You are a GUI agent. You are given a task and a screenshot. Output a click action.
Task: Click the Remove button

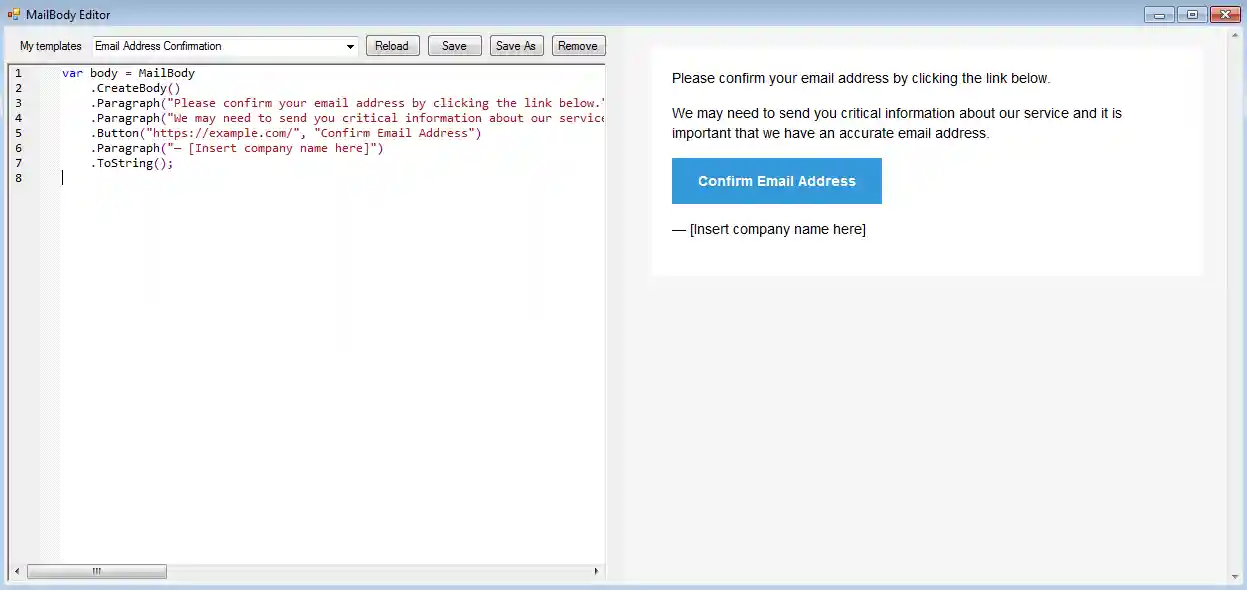(578, 46)
